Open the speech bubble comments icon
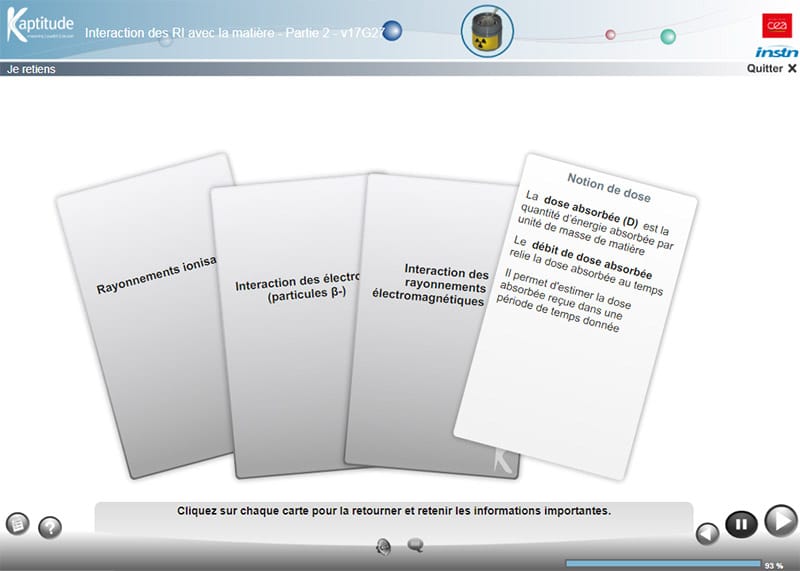The image size is (800, 571). pyautogui.click(x=415, y=545)
